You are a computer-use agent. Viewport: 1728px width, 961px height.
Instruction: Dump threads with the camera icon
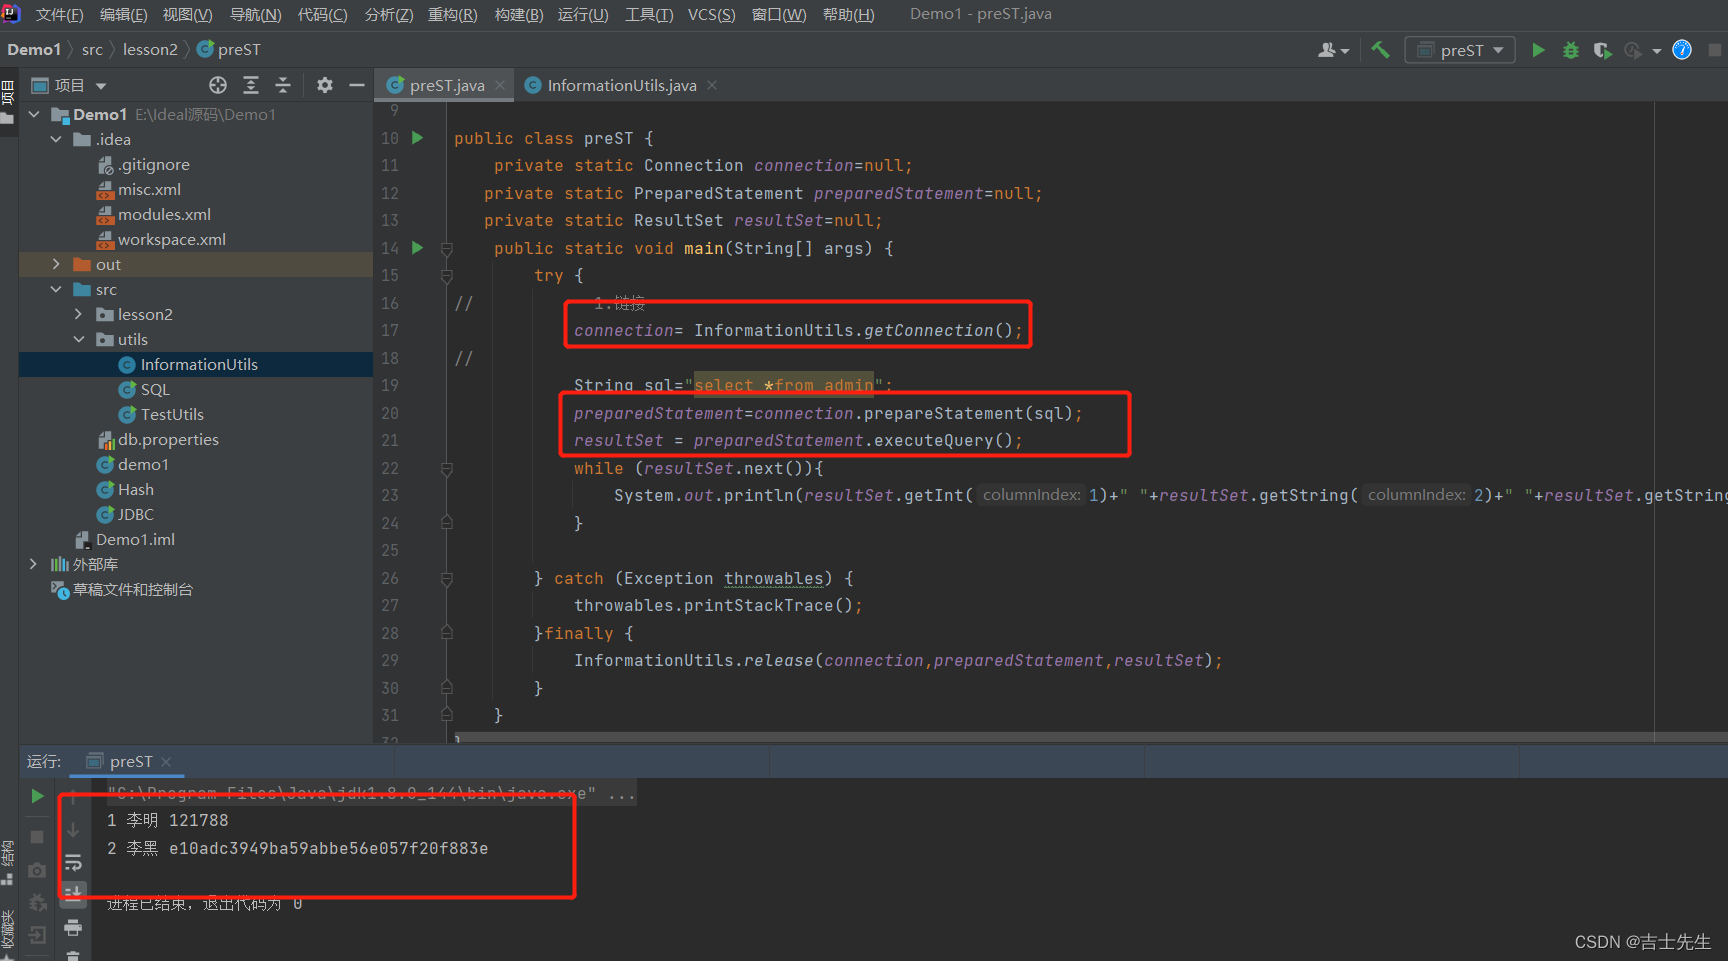pos(37,870)
